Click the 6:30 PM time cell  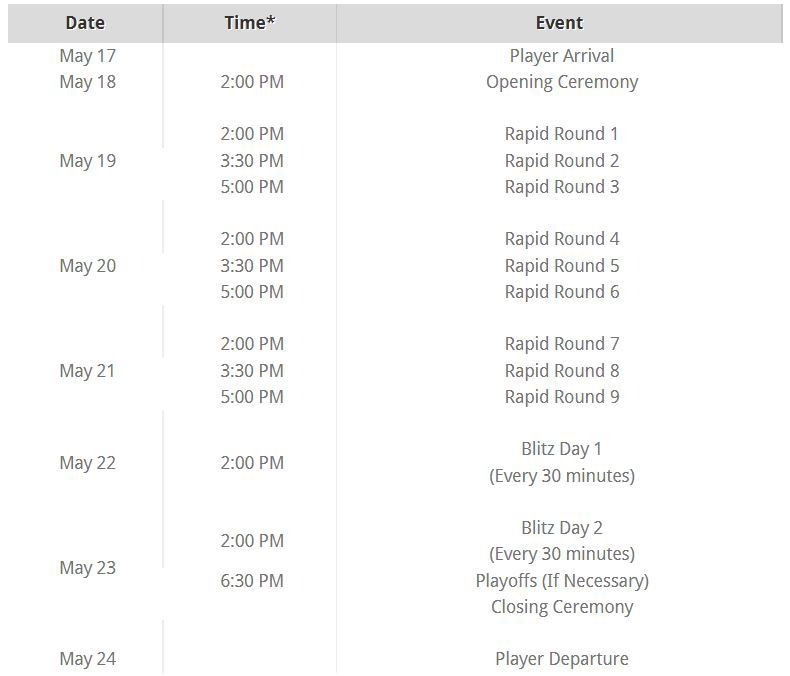click(252, 581)
